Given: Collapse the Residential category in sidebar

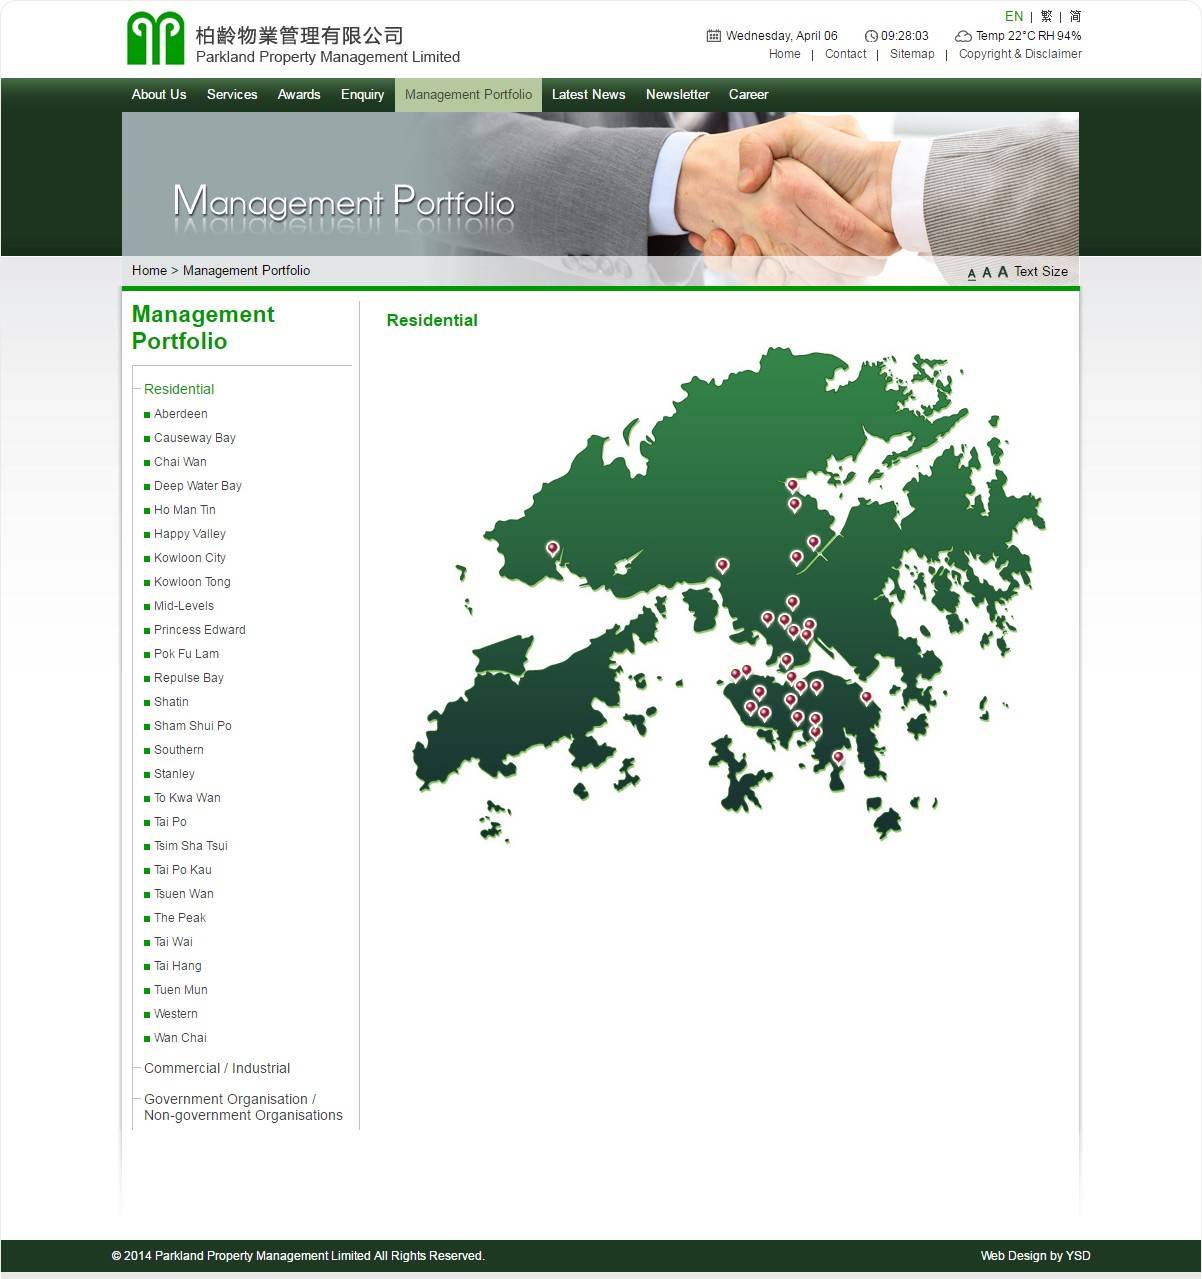Looking at the screenshot, I should [x=179, y=389].
